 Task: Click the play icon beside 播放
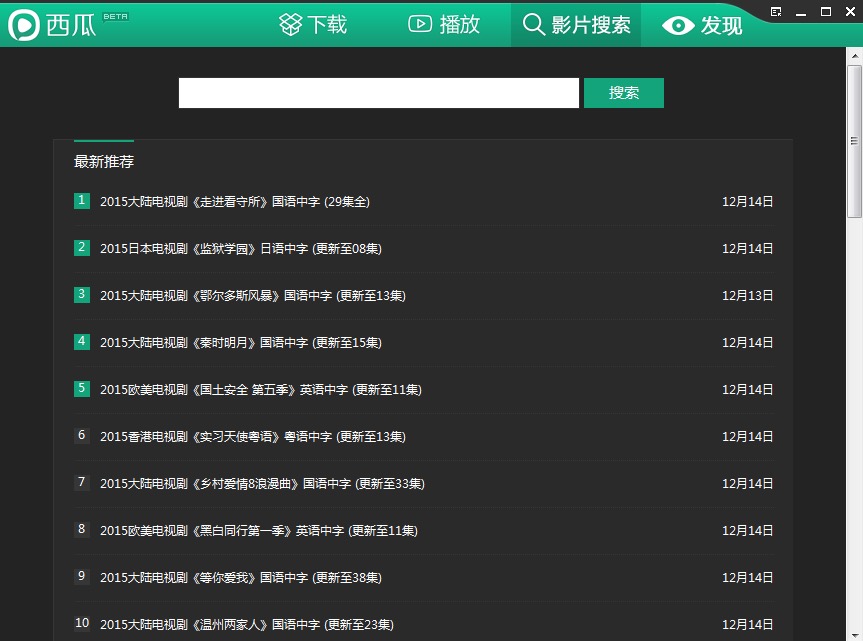tap(418, 23)
